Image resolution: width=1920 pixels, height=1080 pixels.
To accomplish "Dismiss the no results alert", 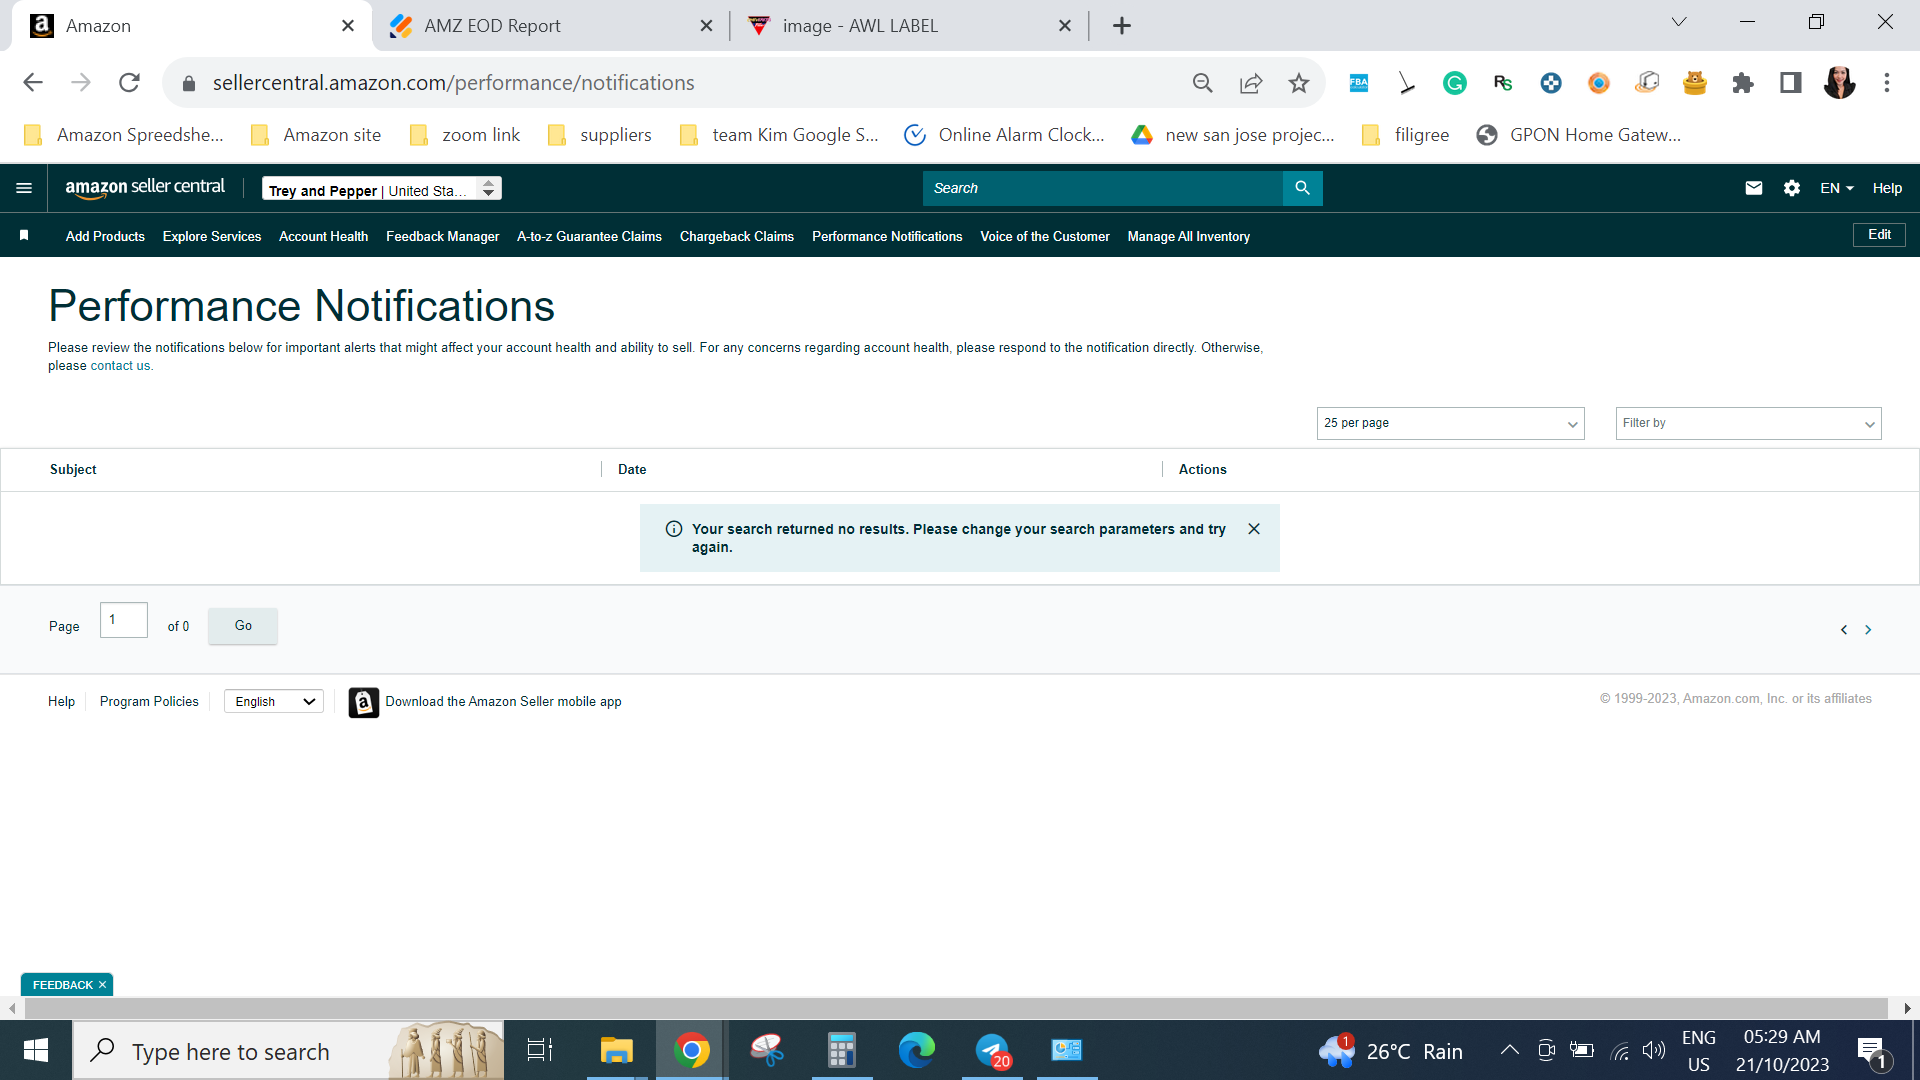I will pos(1254,529).
